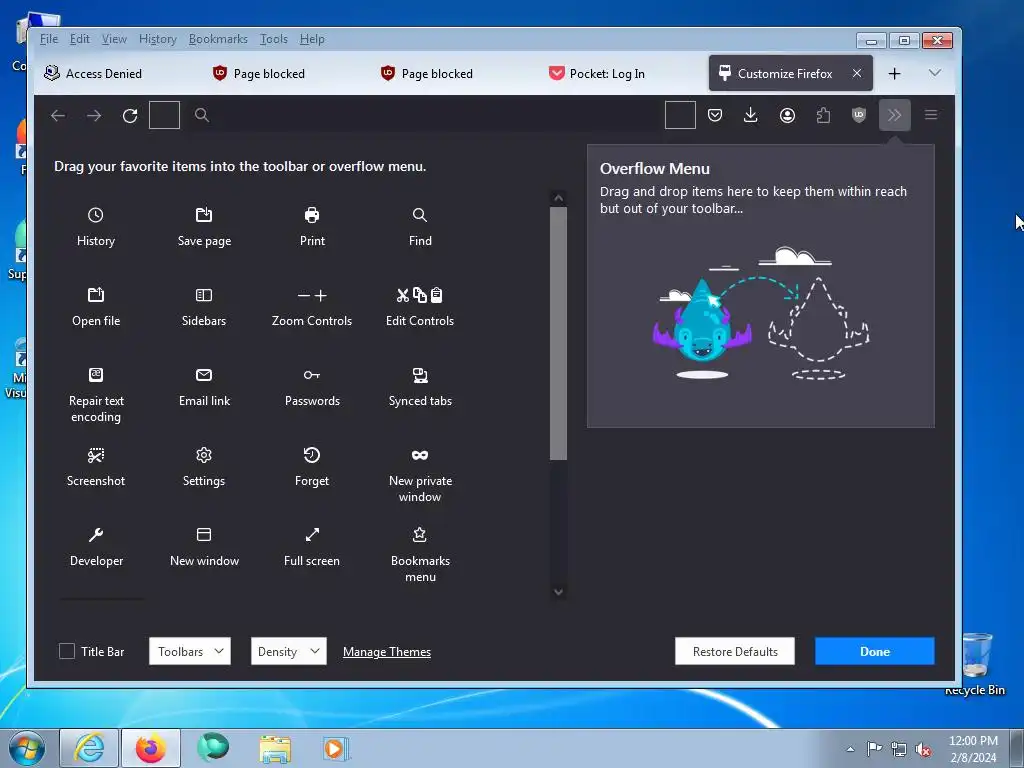Select the Full screen icon
Image resolution: width=1024 pixels, height=768 pixels.
[x=312, y=535]
